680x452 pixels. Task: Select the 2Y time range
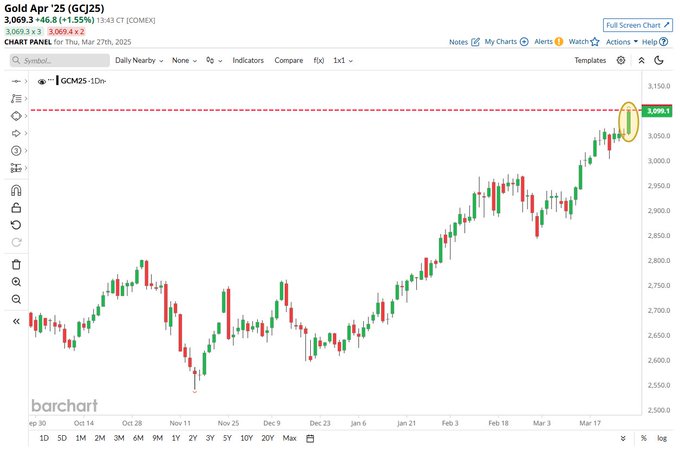tap(193, 438)
